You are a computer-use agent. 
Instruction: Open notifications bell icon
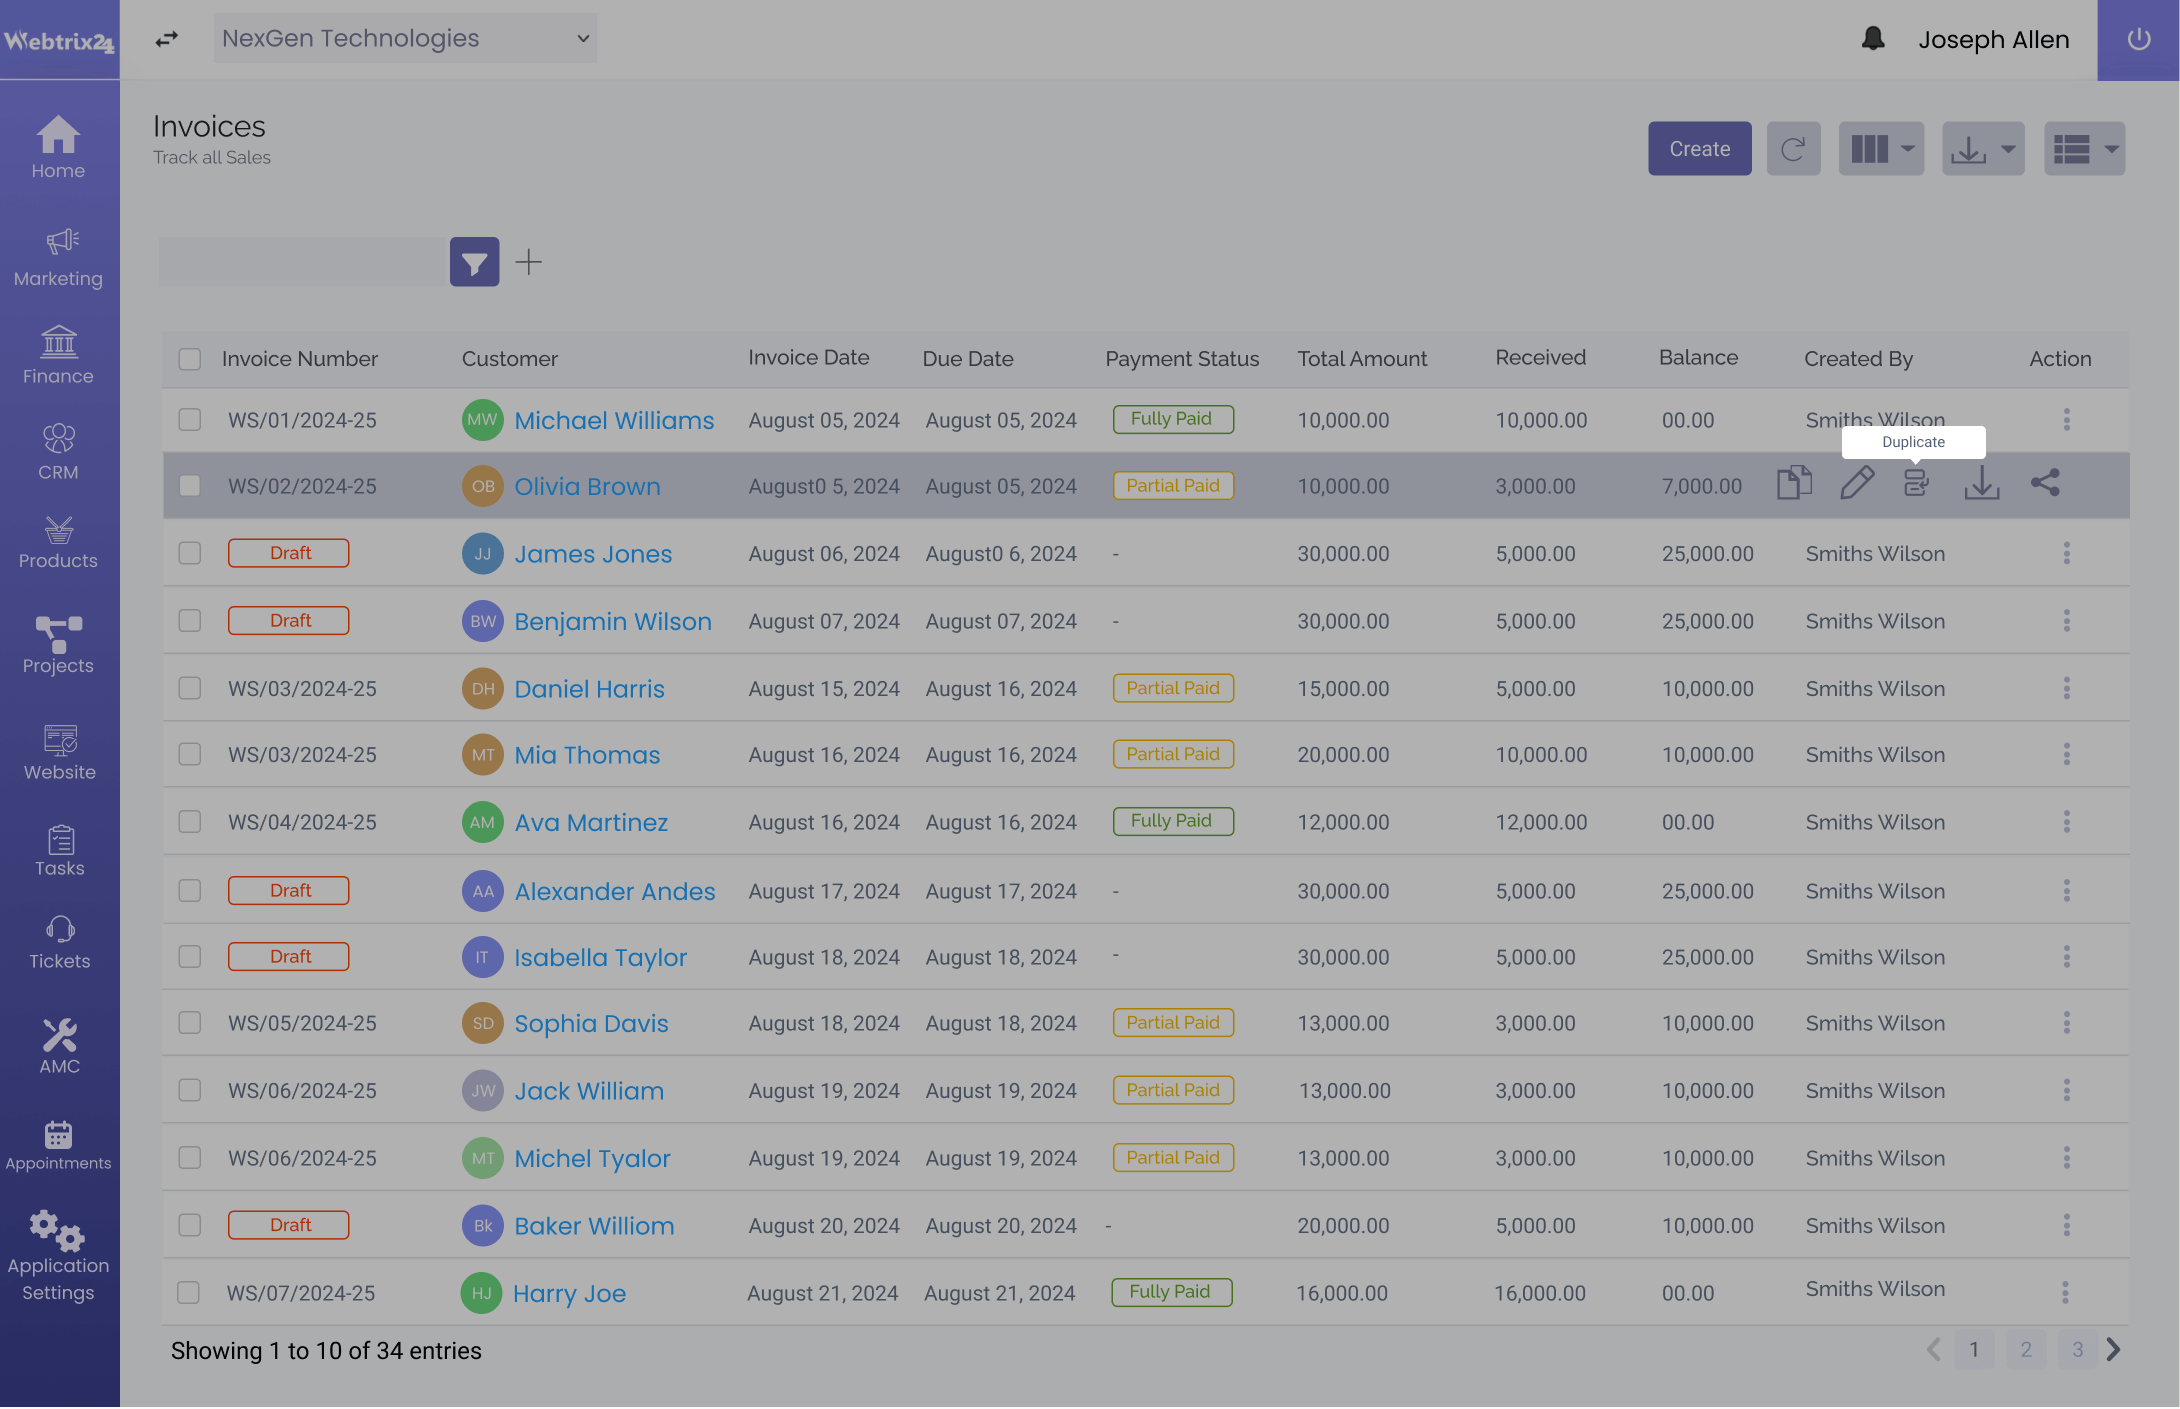point(1873,39)
